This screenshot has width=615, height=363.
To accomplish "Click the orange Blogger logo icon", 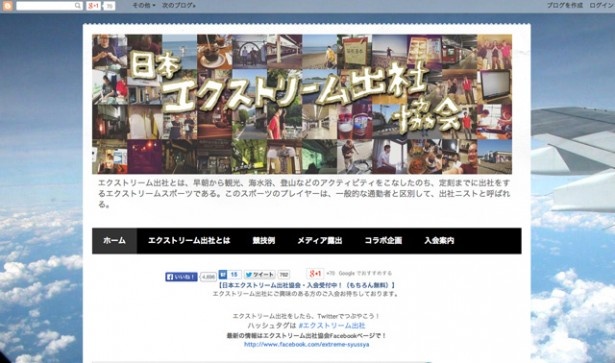I will [7, 5].
